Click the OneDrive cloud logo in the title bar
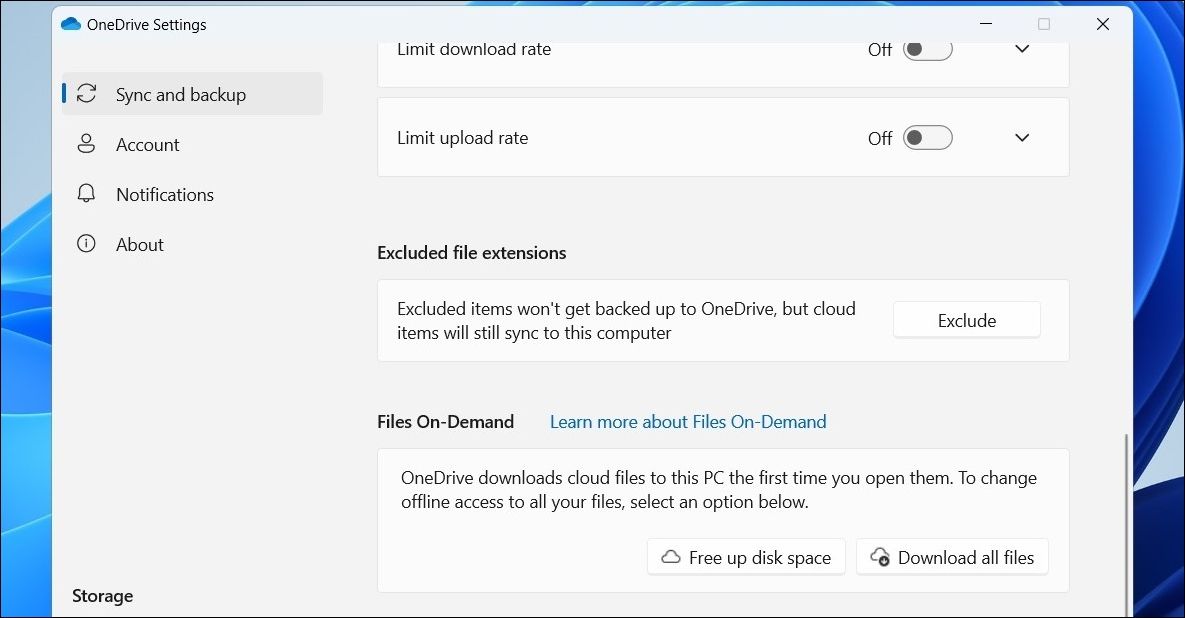 tap(71, 24)
